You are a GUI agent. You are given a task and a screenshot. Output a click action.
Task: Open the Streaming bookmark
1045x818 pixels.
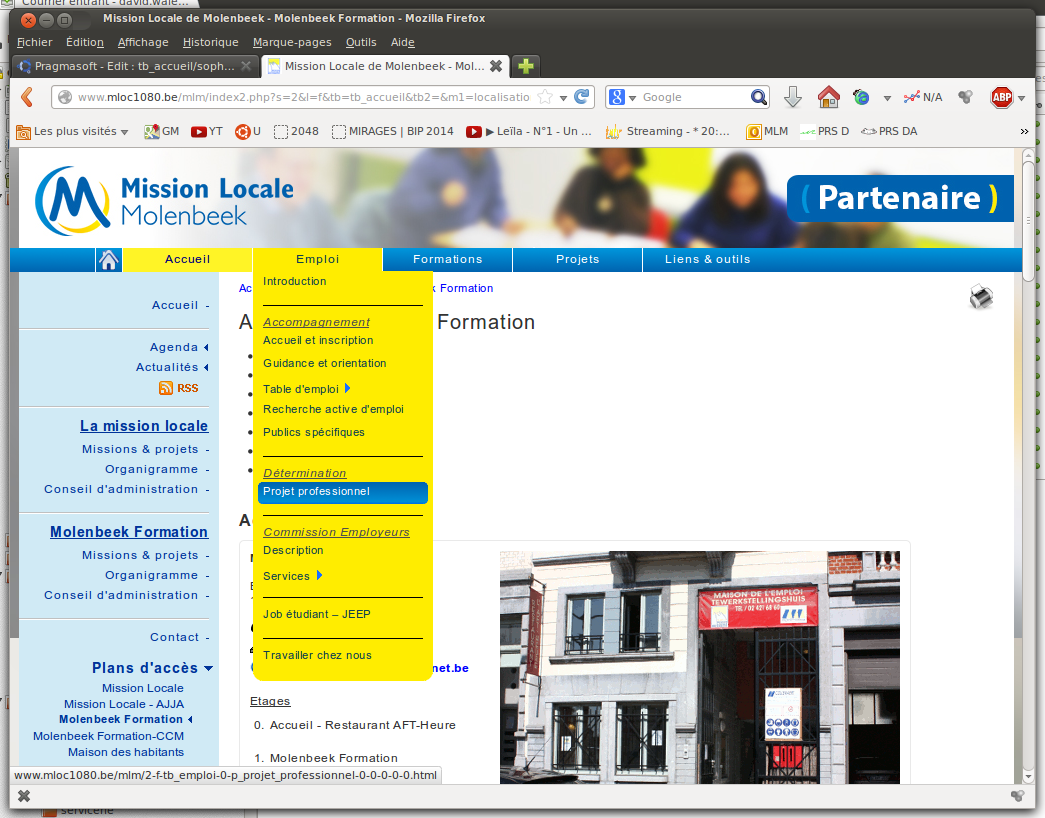[668, 131]
